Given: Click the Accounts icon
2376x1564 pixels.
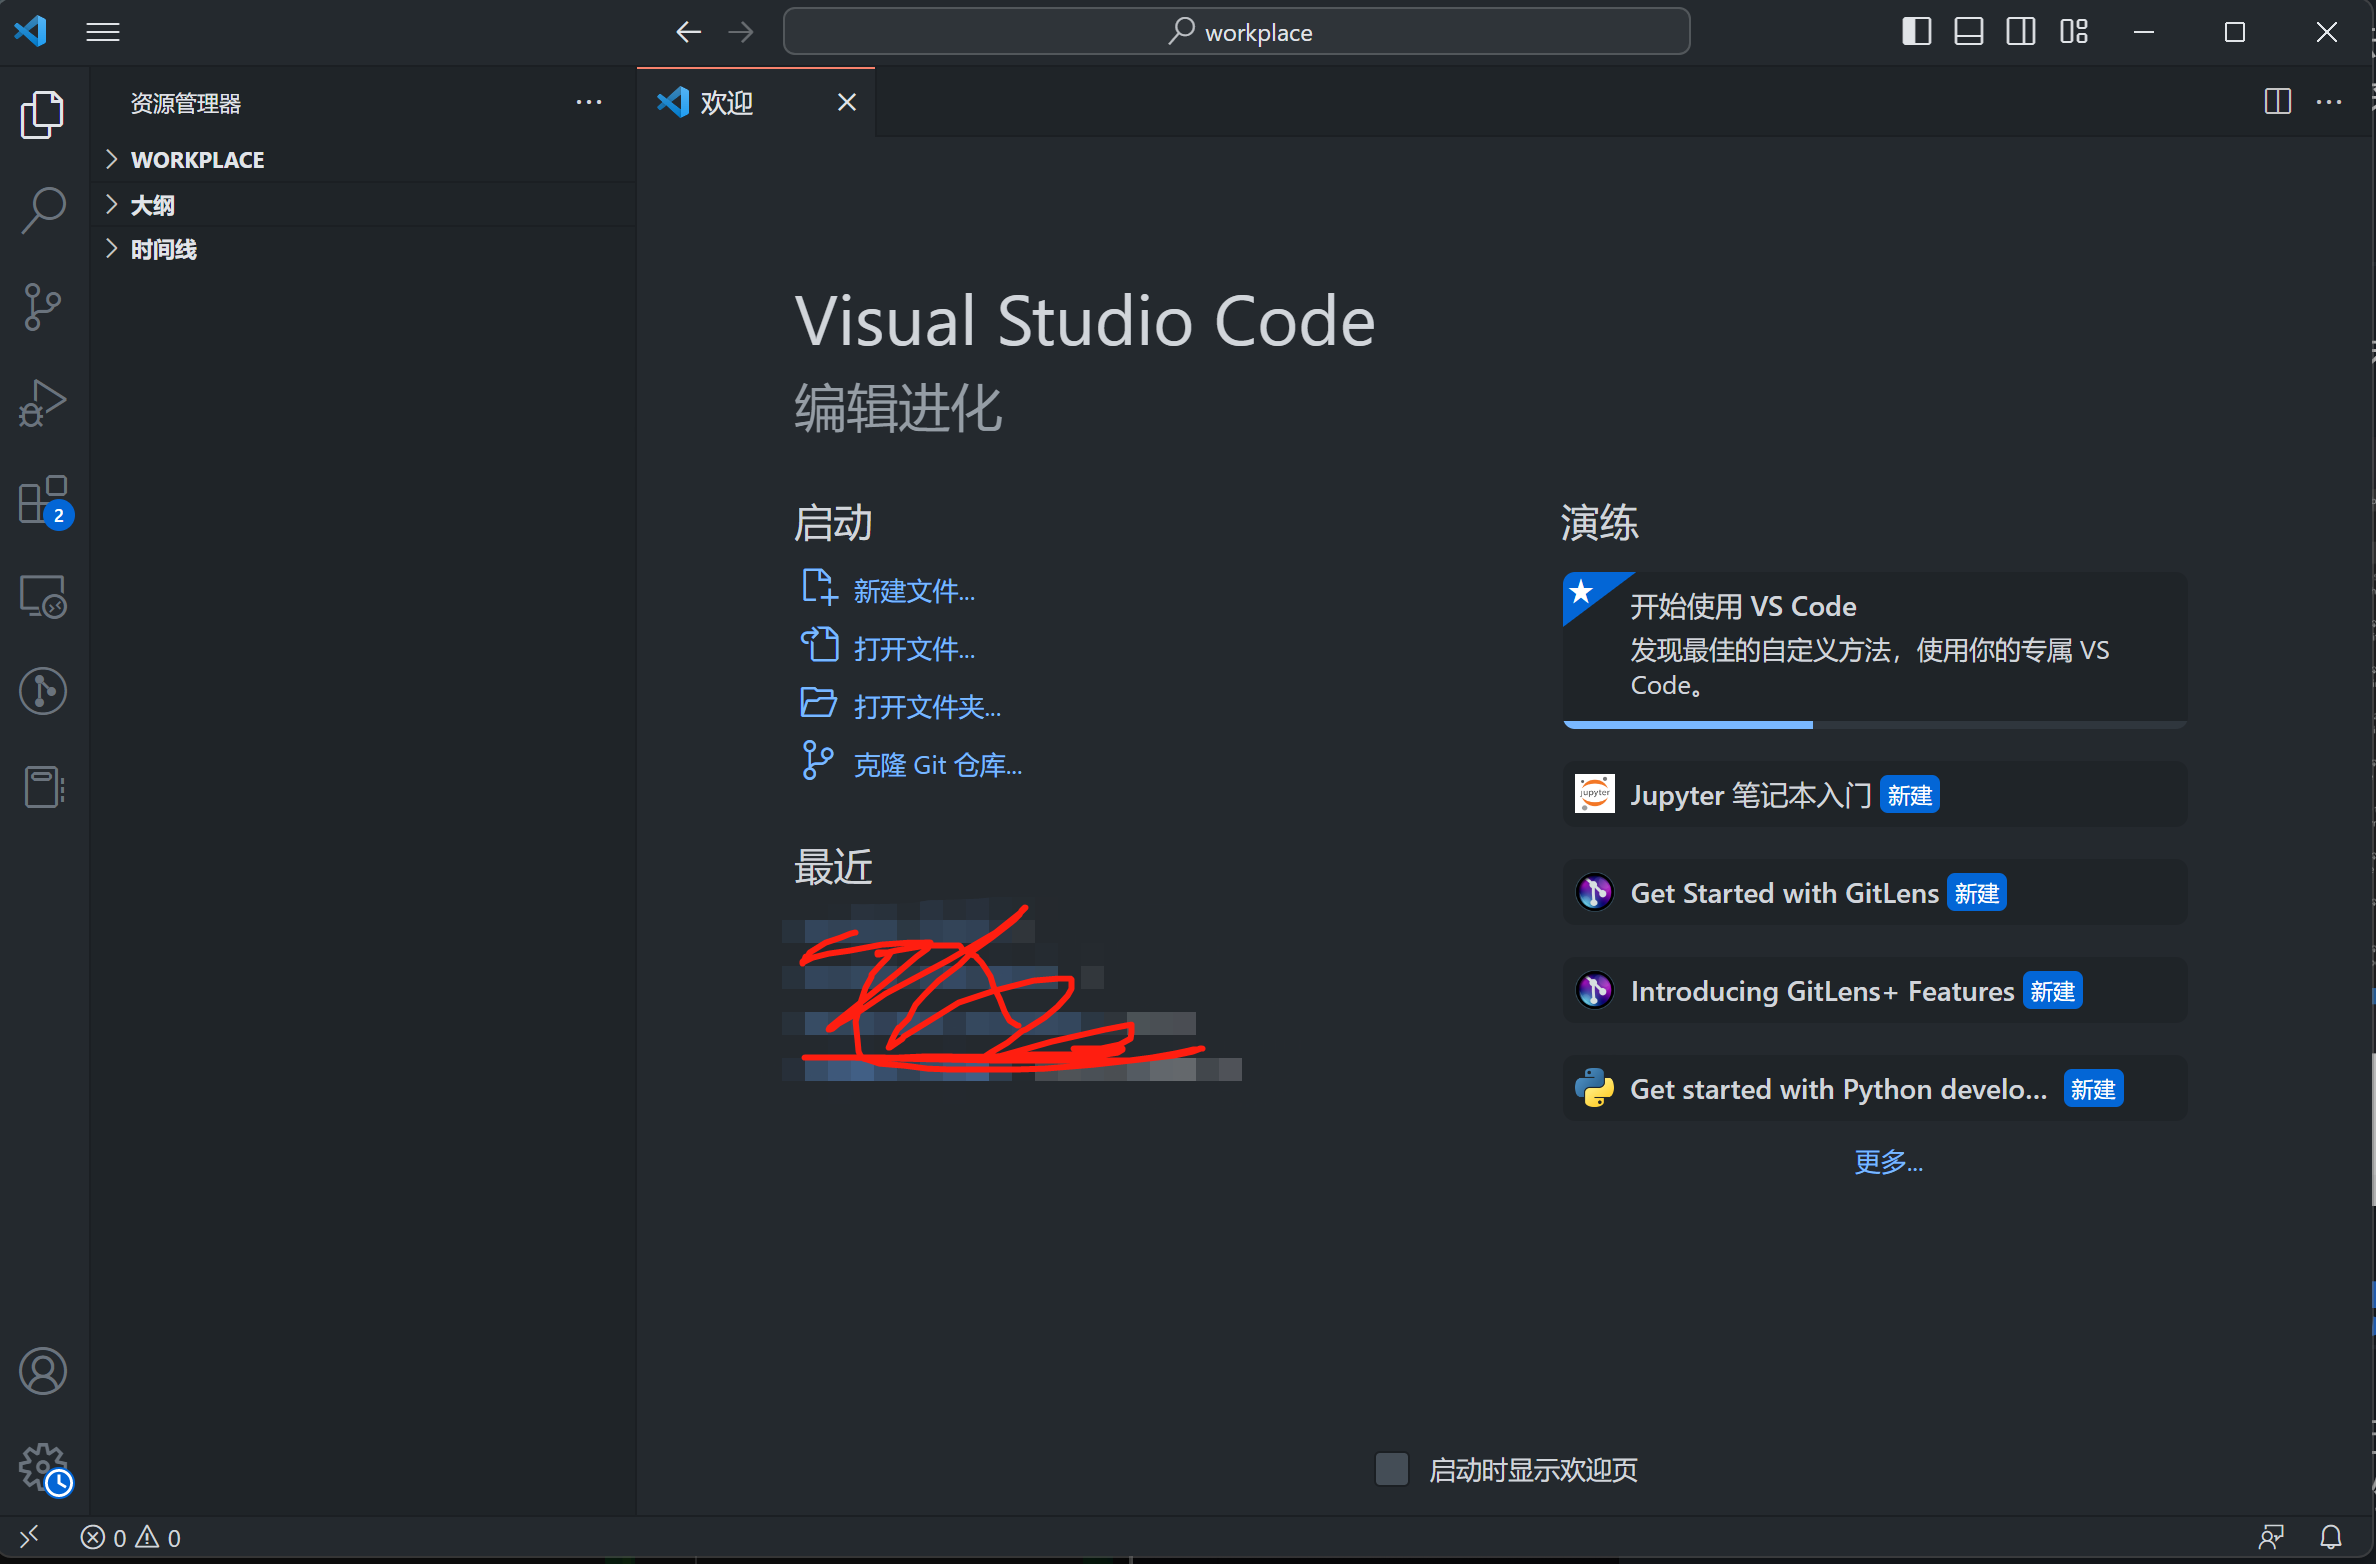Looking at the screenshot, I should pyautogui.click(x=43, y=1371).
